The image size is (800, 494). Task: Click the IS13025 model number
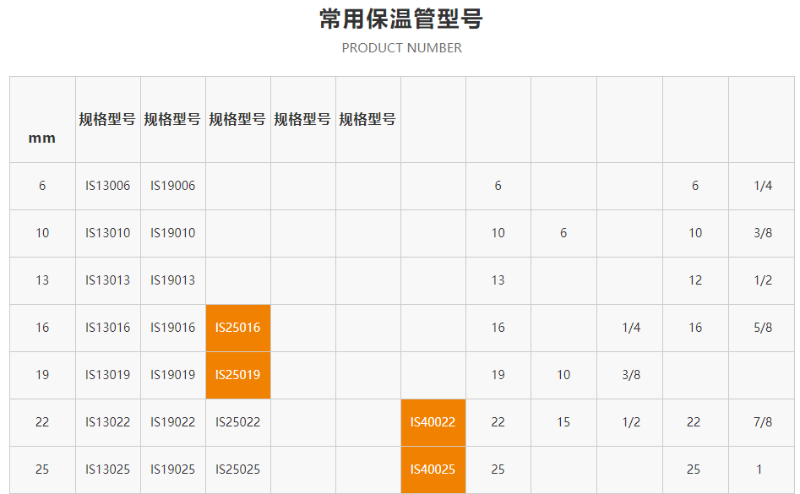point(107,469)
